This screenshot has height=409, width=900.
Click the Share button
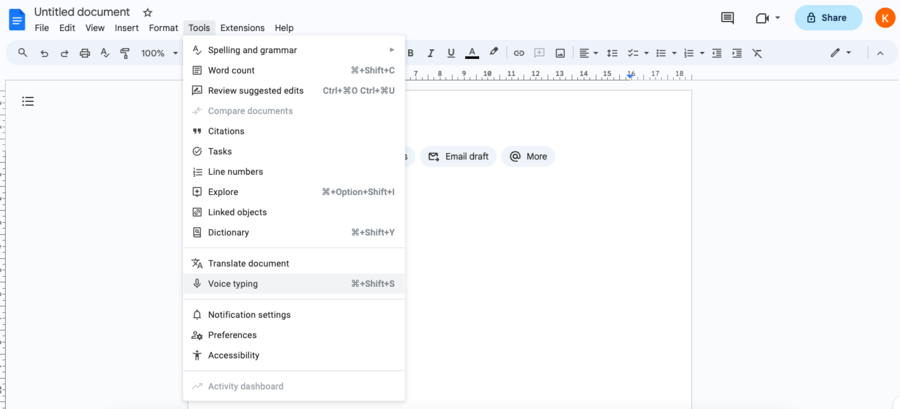[828, 18]
